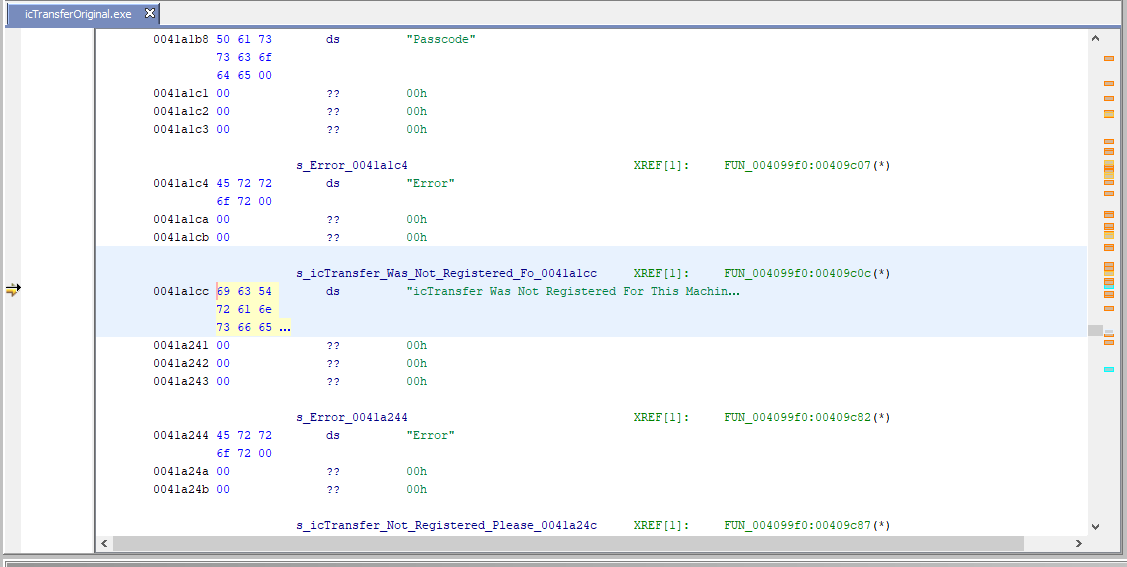This screenshot has height=567, width=1127.
Task: Click horizontal scrollbar left arrow
Action: pos(104,544)
